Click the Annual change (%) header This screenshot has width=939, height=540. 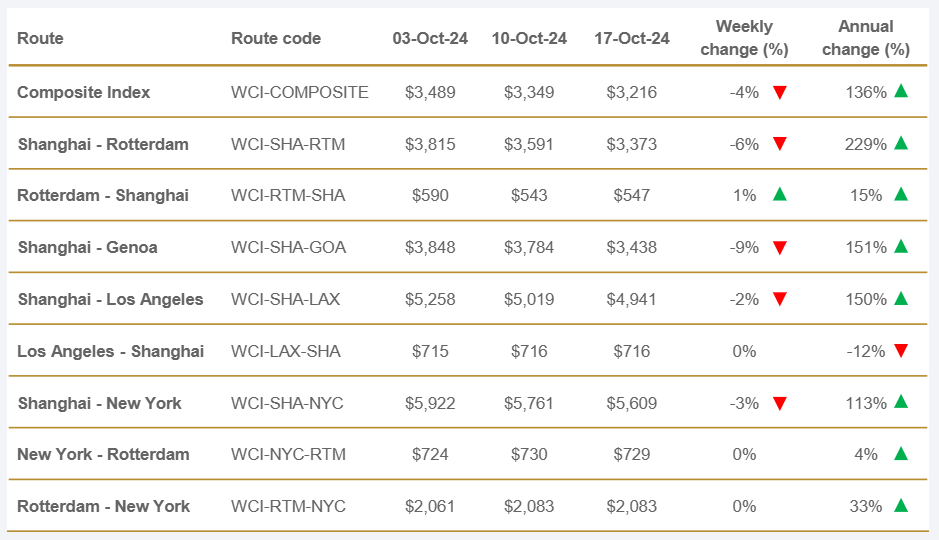(865, 38)
